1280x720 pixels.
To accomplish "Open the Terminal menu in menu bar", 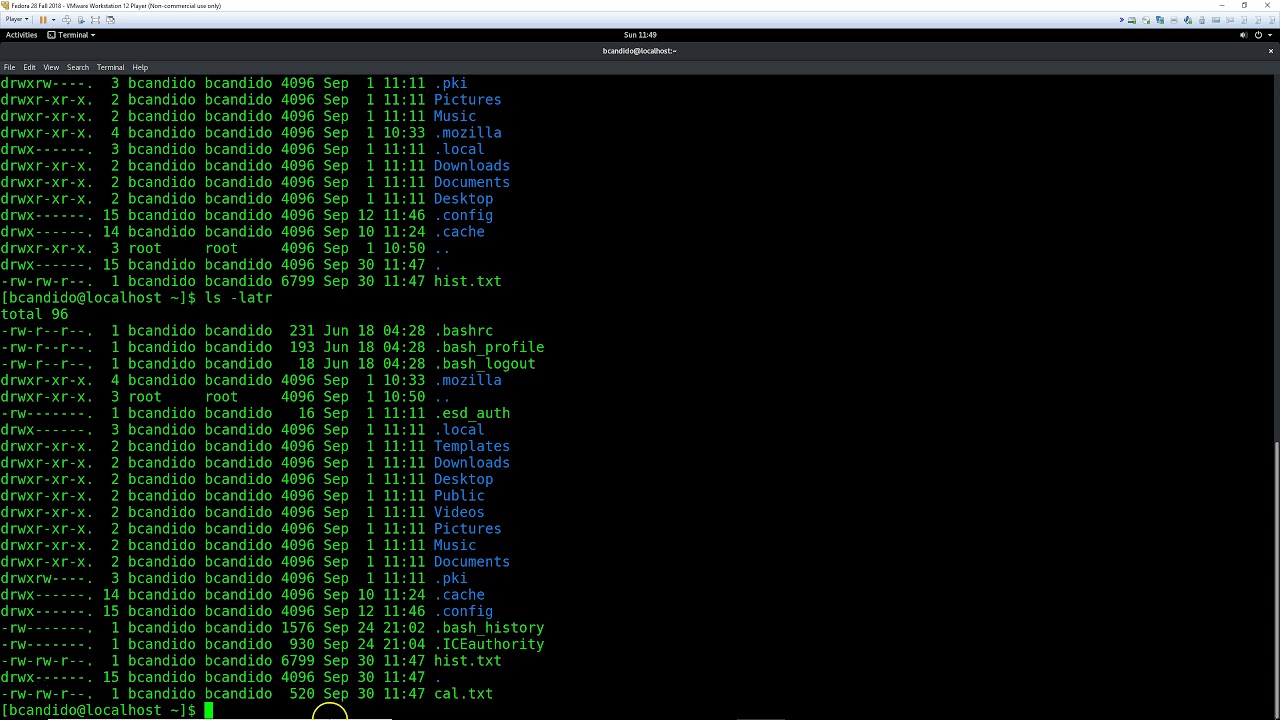I will click(110, 67).
